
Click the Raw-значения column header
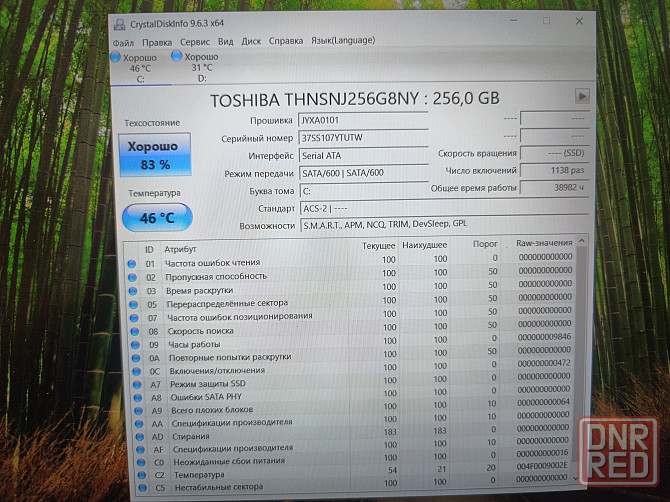click(544, 243)
